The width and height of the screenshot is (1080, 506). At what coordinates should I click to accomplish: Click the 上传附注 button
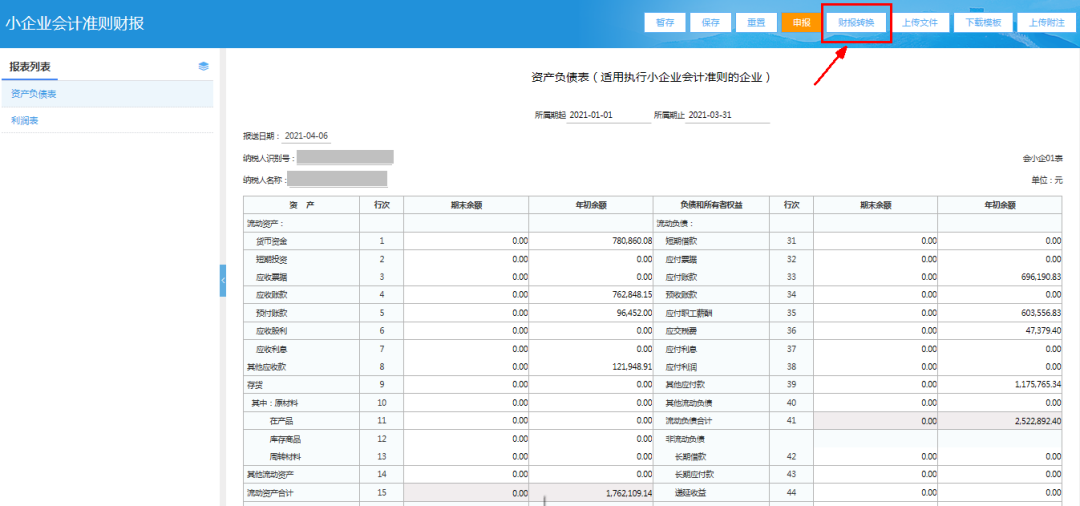(1046, 22)
